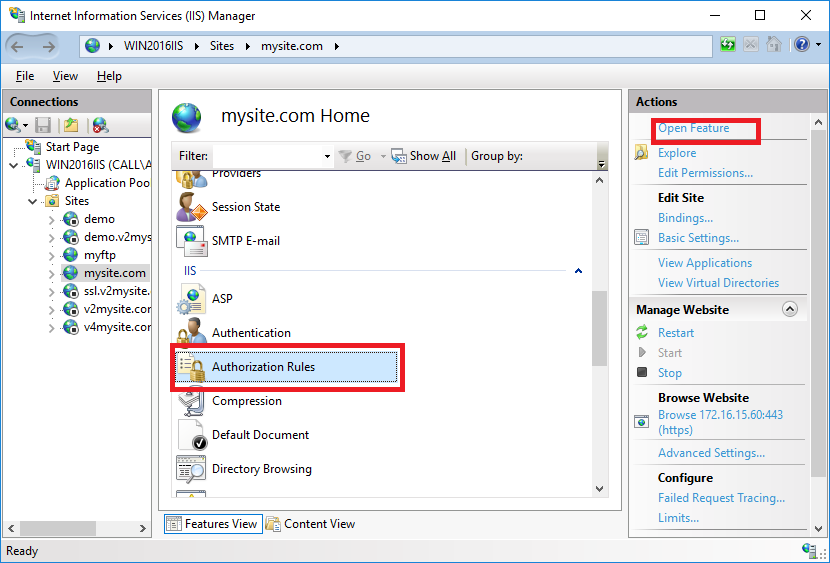
Task: Select the Default Document feature icon
Action: click(x=191, y=435)
